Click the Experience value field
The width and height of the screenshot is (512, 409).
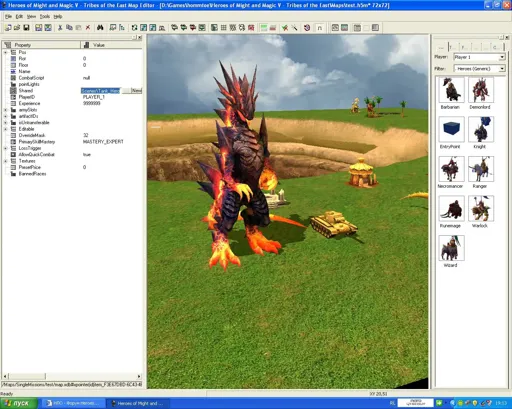pyautogui.click(x=112, y=103)
